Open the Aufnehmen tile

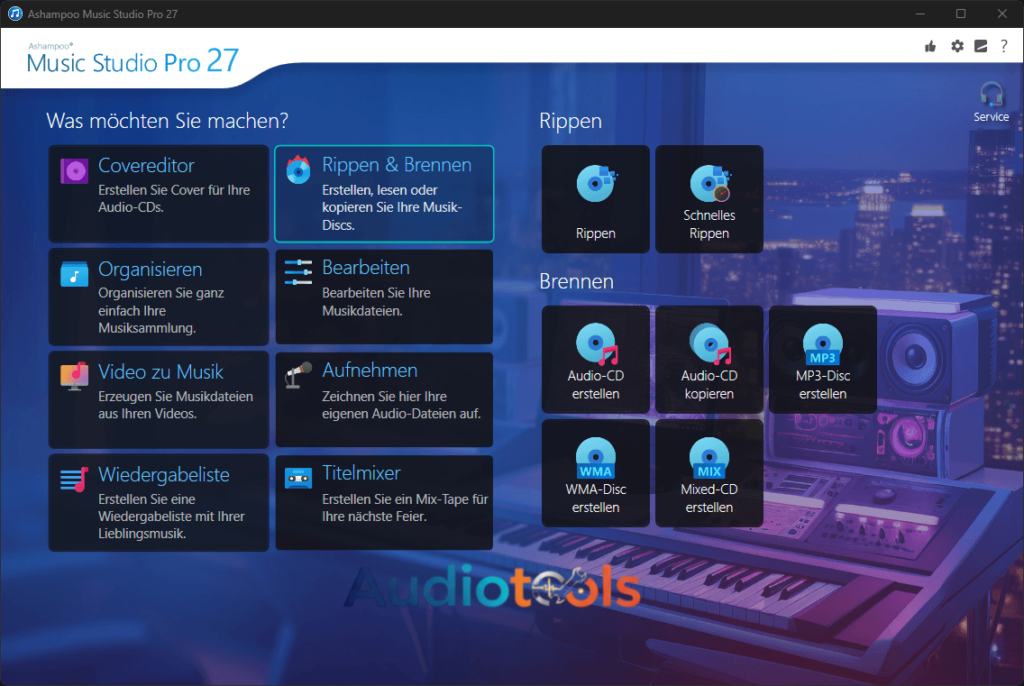pyautogui.click(x=384, y=399)
